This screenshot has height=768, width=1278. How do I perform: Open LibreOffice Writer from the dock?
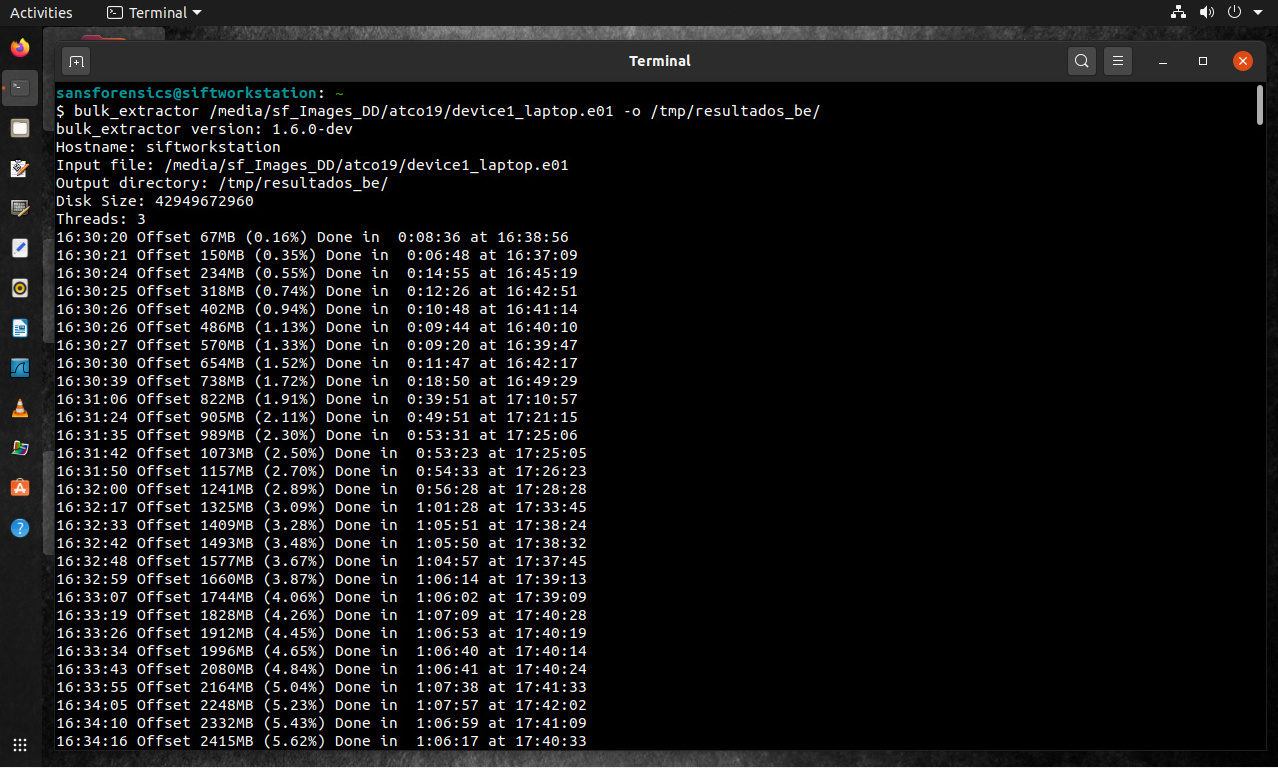20,328
